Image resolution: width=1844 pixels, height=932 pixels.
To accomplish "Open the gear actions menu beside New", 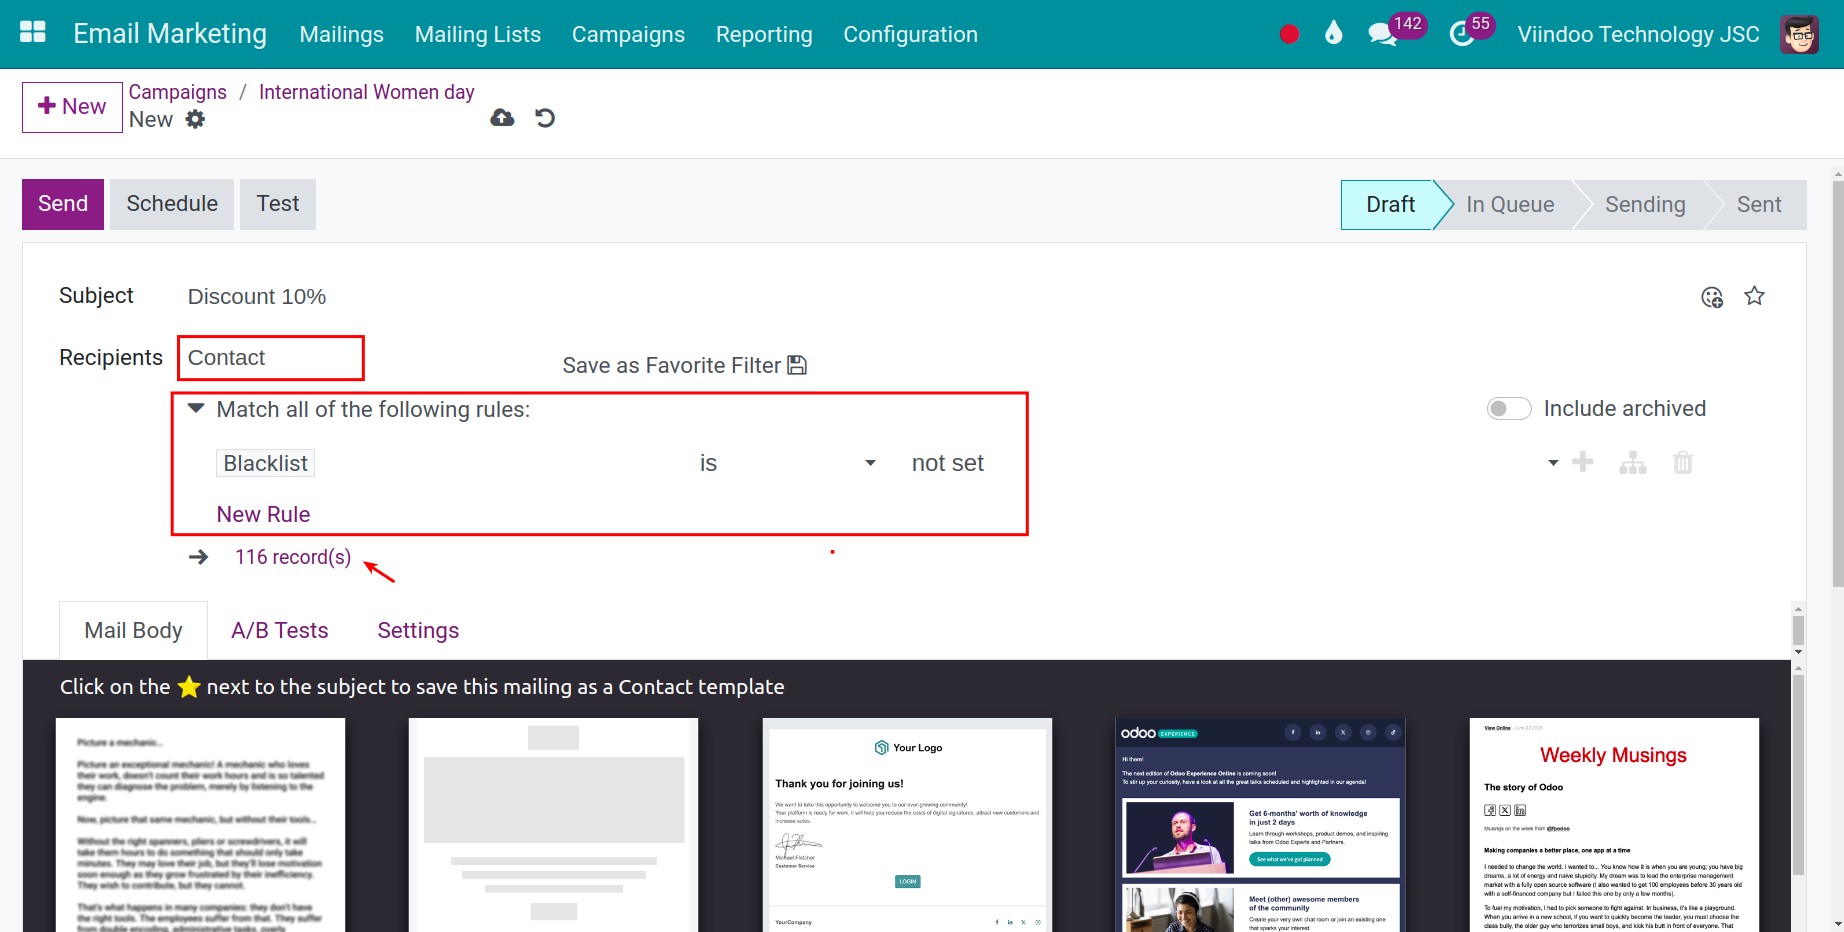I will 195,120.
